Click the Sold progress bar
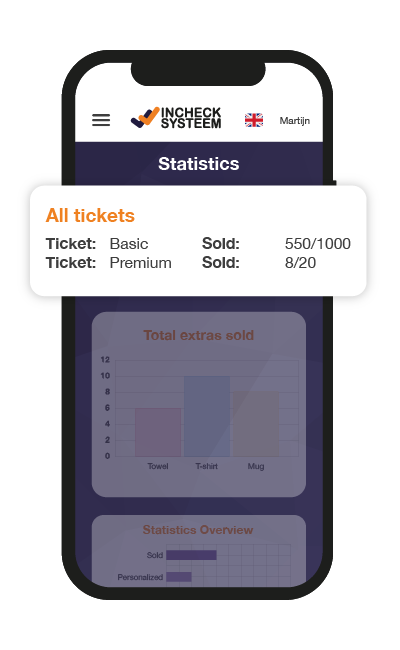The image size is (400, 650). point(192,555)
